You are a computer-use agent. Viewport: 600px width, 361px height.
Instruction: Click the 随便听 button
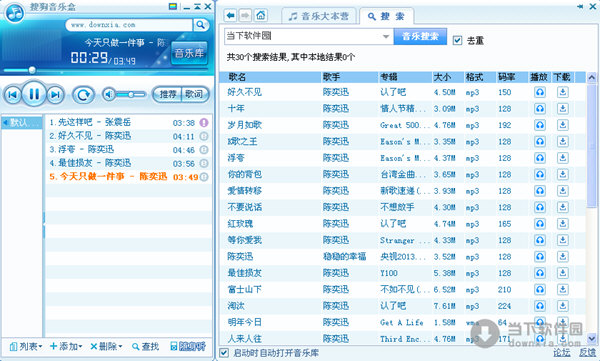tap(188, 346)
